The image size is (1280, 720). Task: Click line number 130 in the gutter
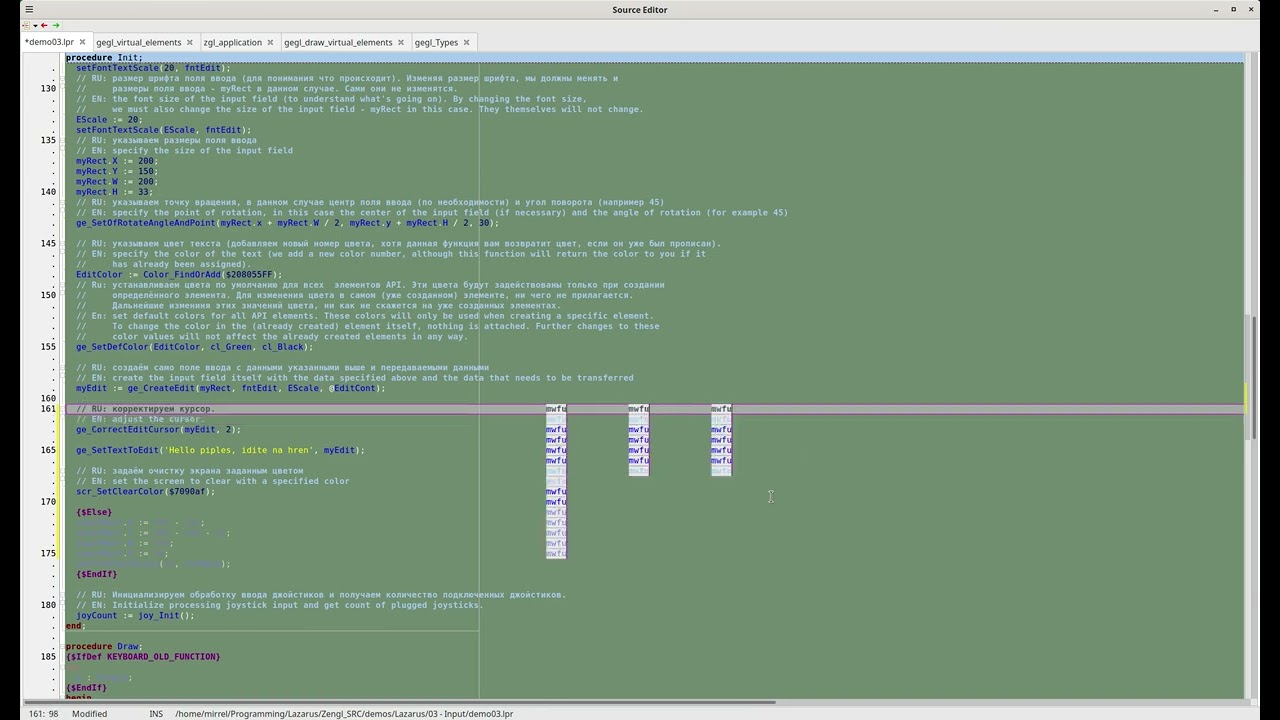(x=48, y=89)
